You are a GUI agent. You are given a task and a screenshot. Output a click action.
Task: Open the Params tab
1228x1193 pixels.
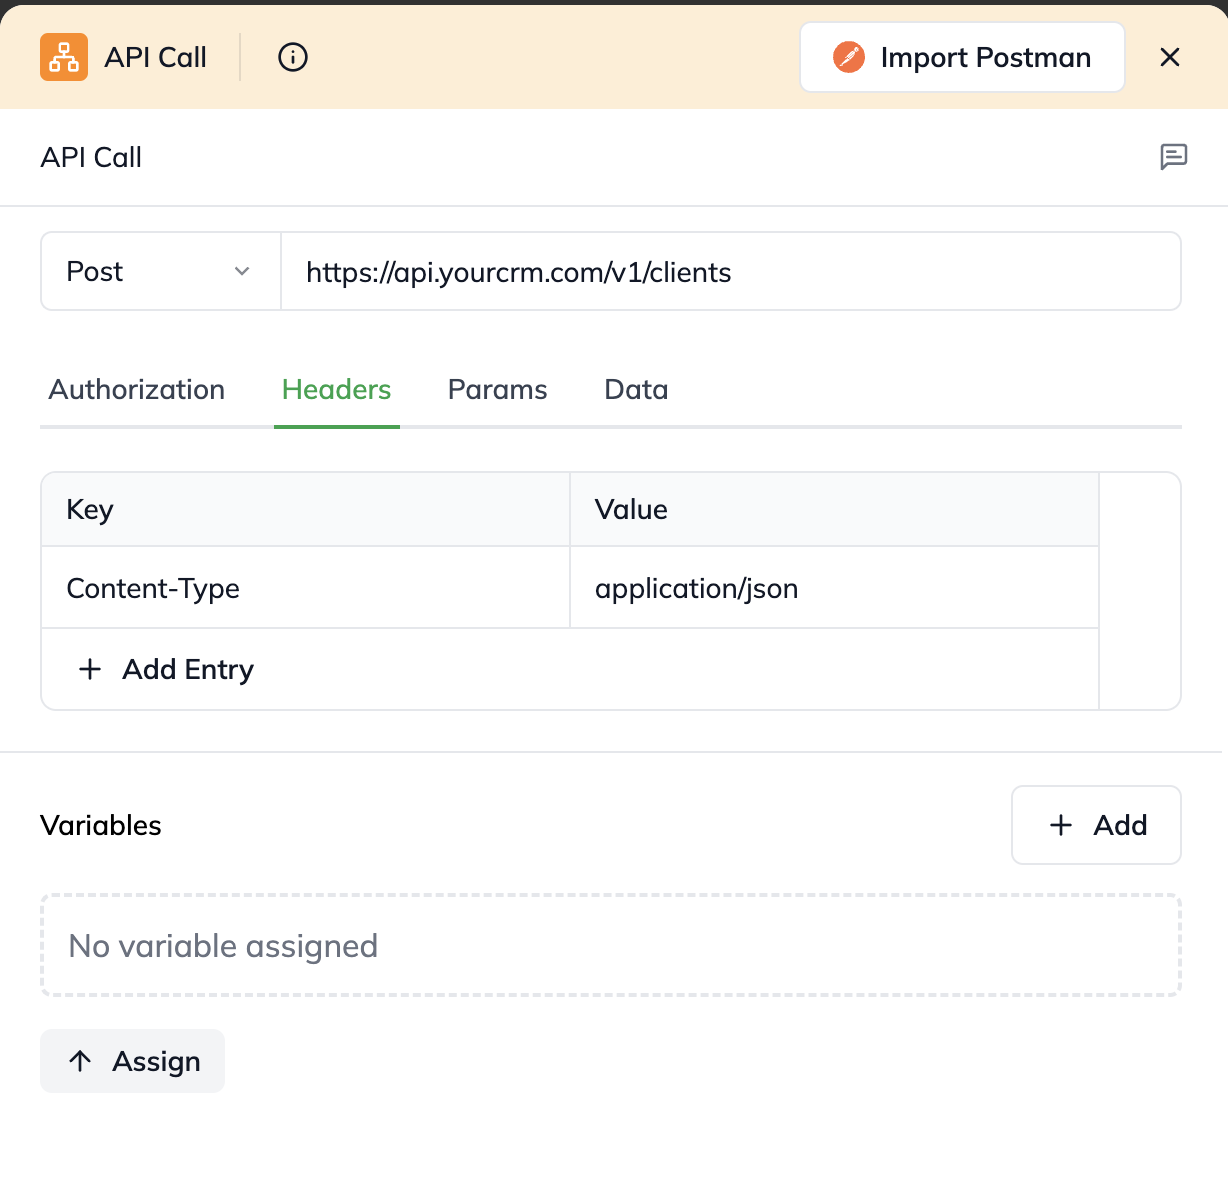(497, 390)
